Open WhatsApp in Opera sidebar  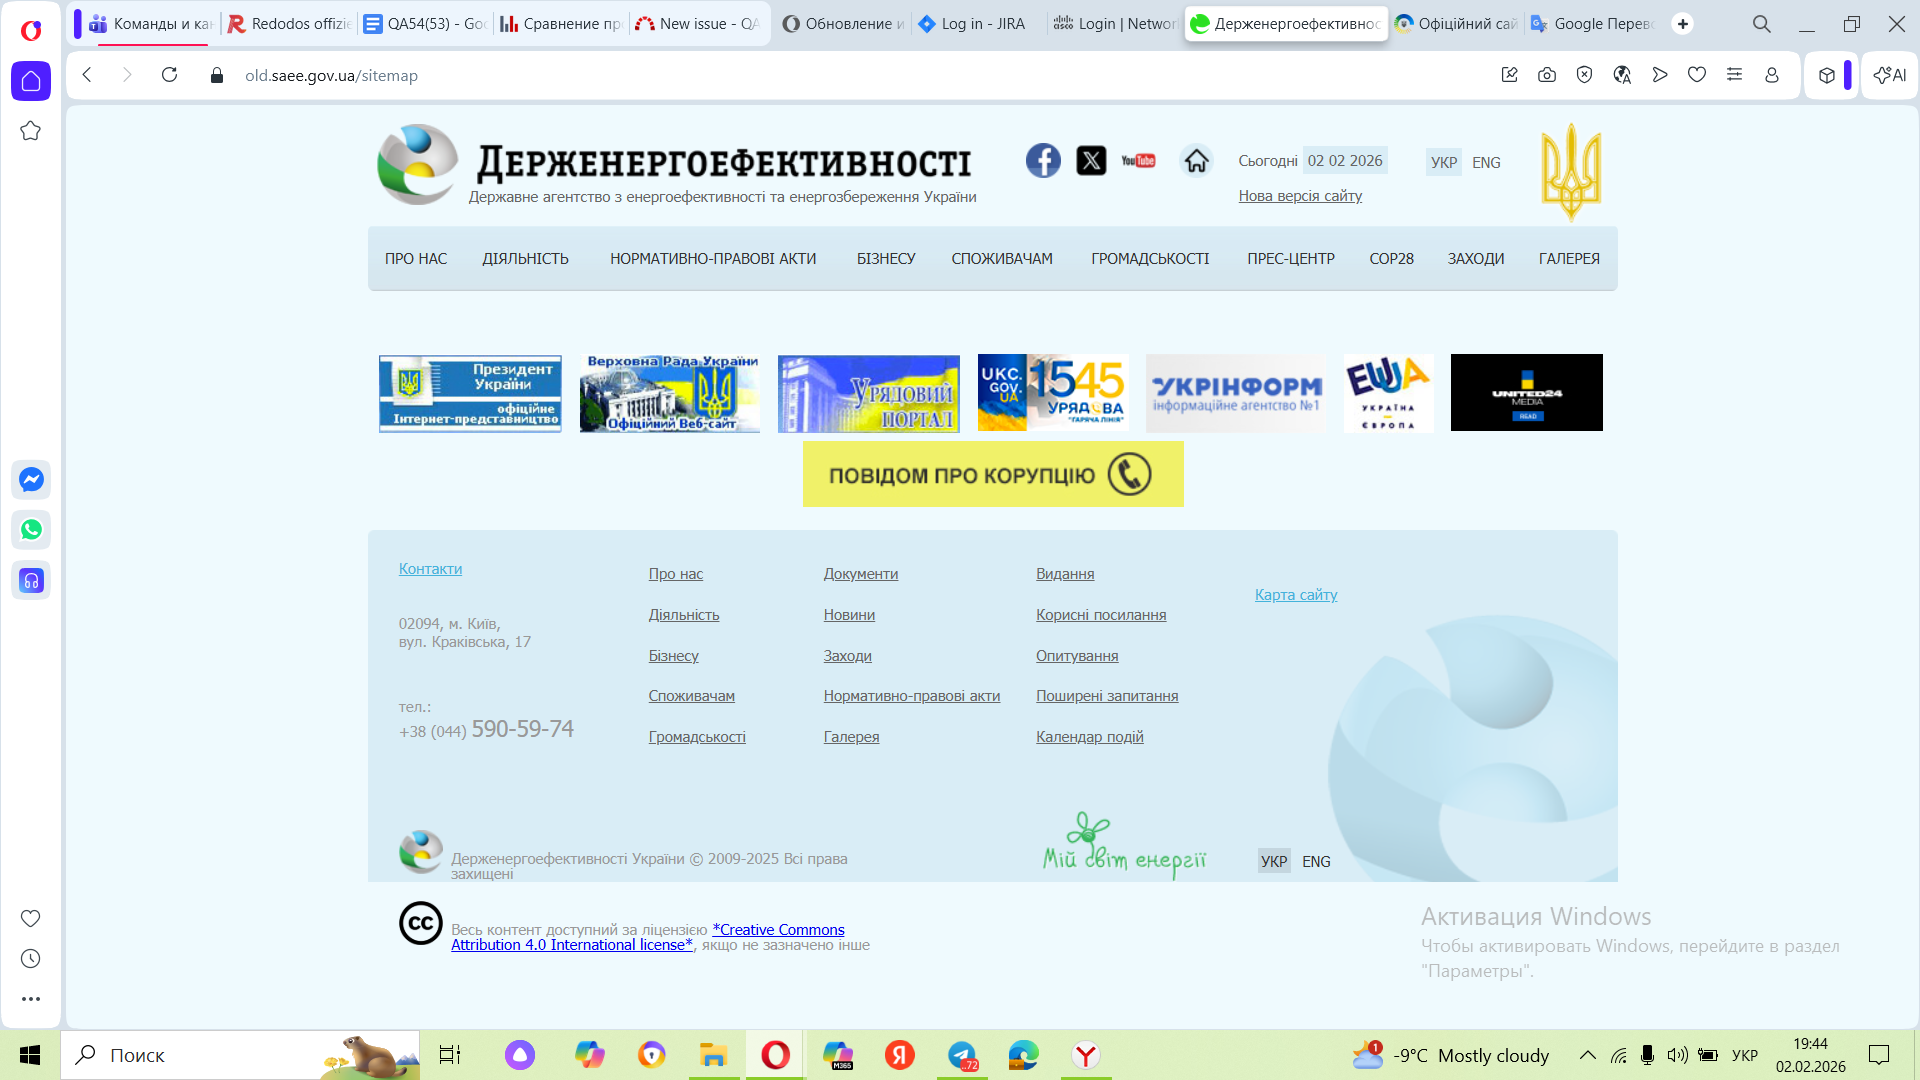coord(31,530)
